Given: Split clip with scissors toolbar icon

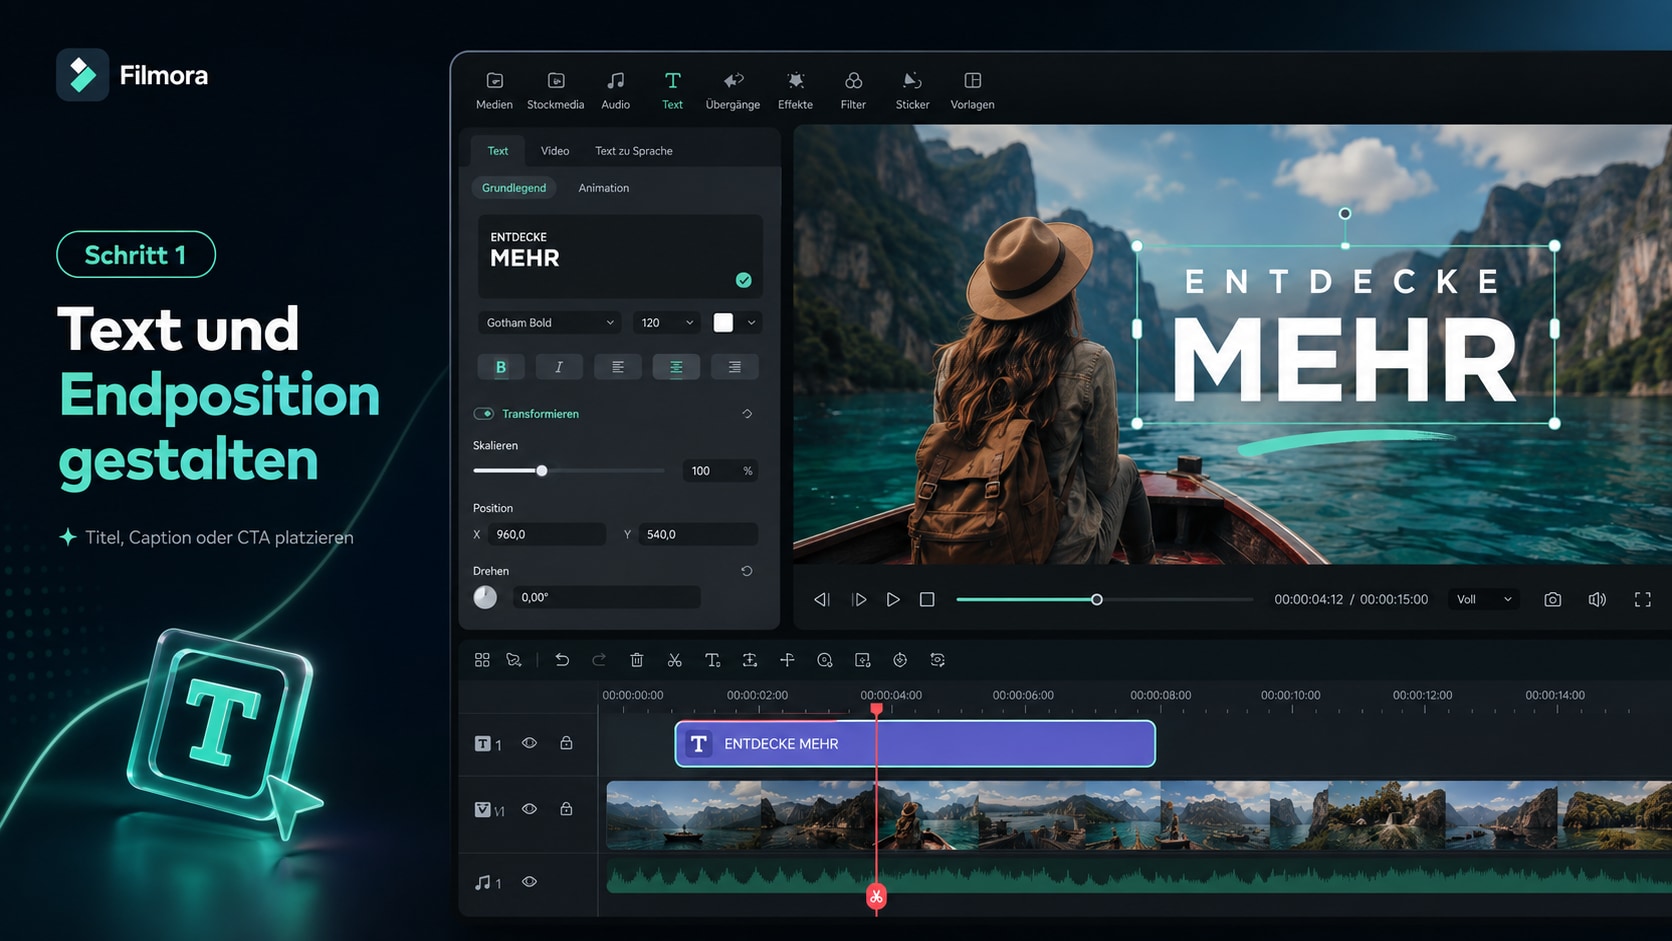Looking at the screenshot, I should [675, 660].
